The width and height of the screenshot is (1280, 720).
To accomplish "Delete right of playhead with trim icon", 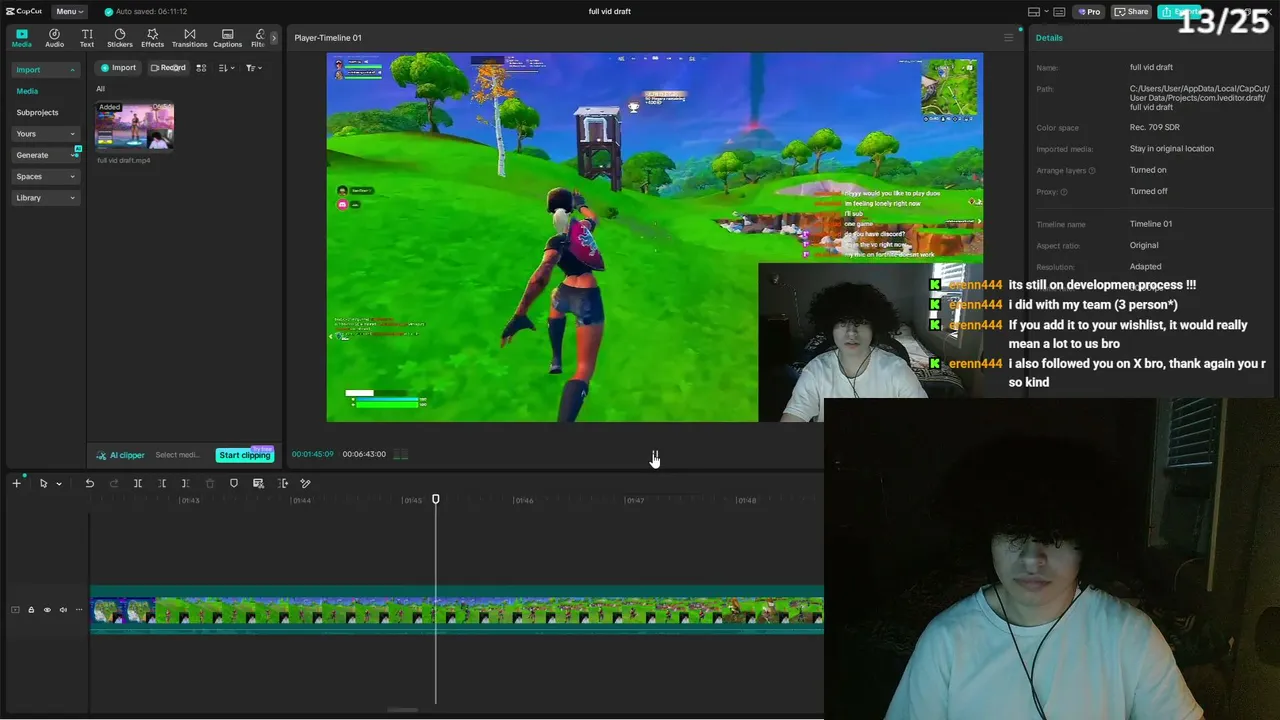I will [185, 483].
